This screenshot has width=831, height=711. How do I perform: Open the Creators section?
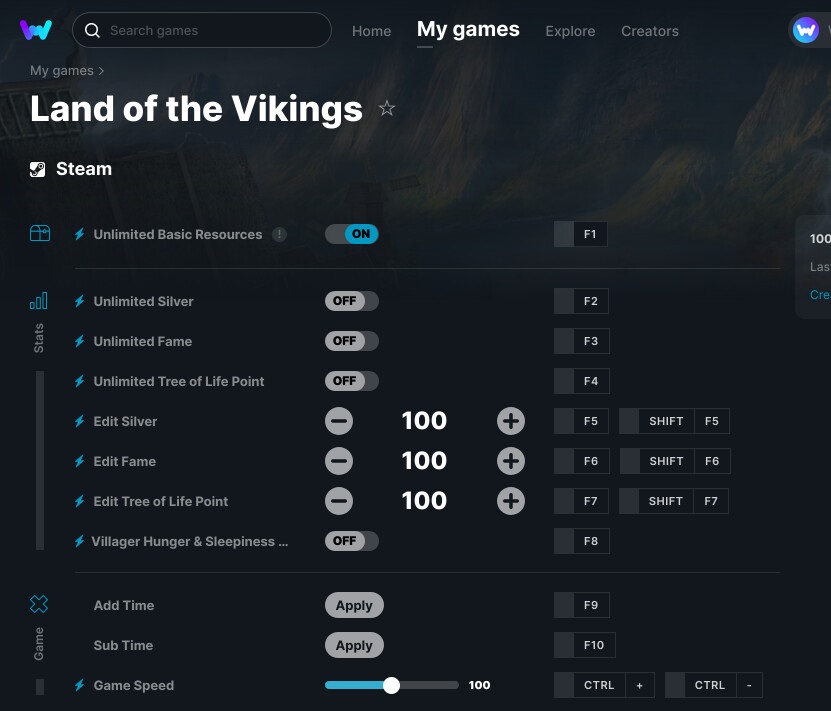[649, 31]
